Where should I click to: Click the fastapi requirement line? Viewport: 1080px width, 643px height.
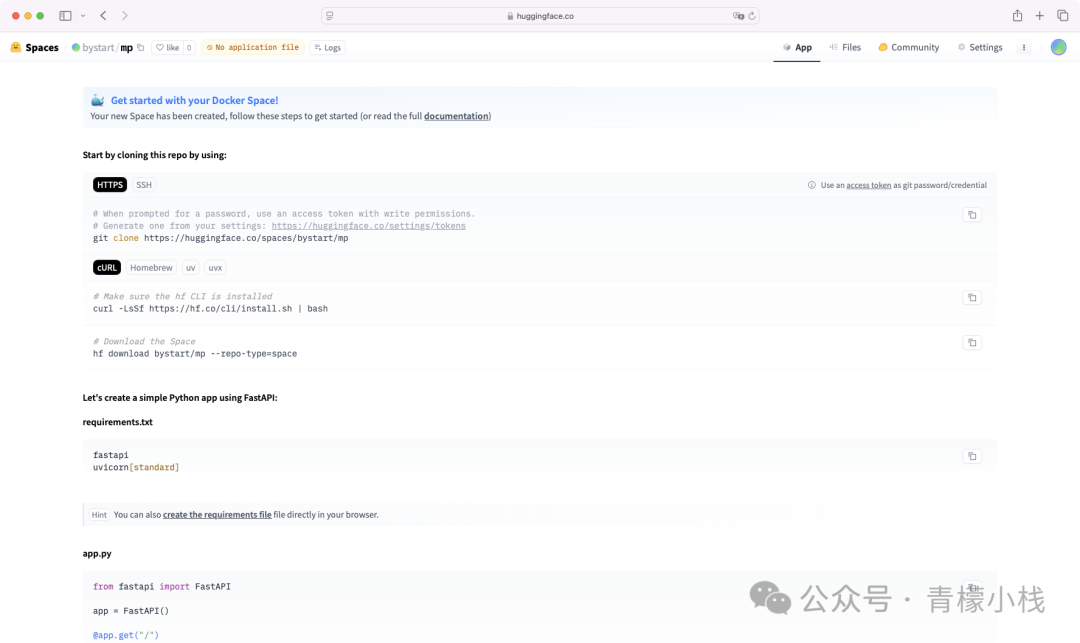pos(111,455)
